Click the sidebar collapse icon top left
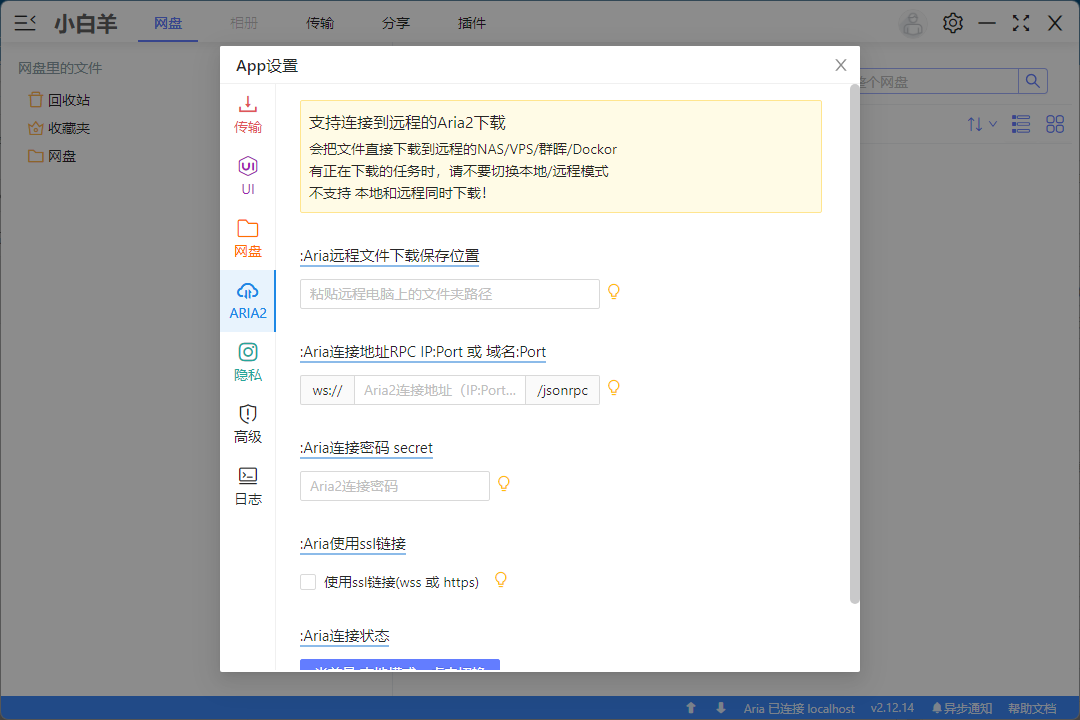1080x720 pixels. (25, 22)
